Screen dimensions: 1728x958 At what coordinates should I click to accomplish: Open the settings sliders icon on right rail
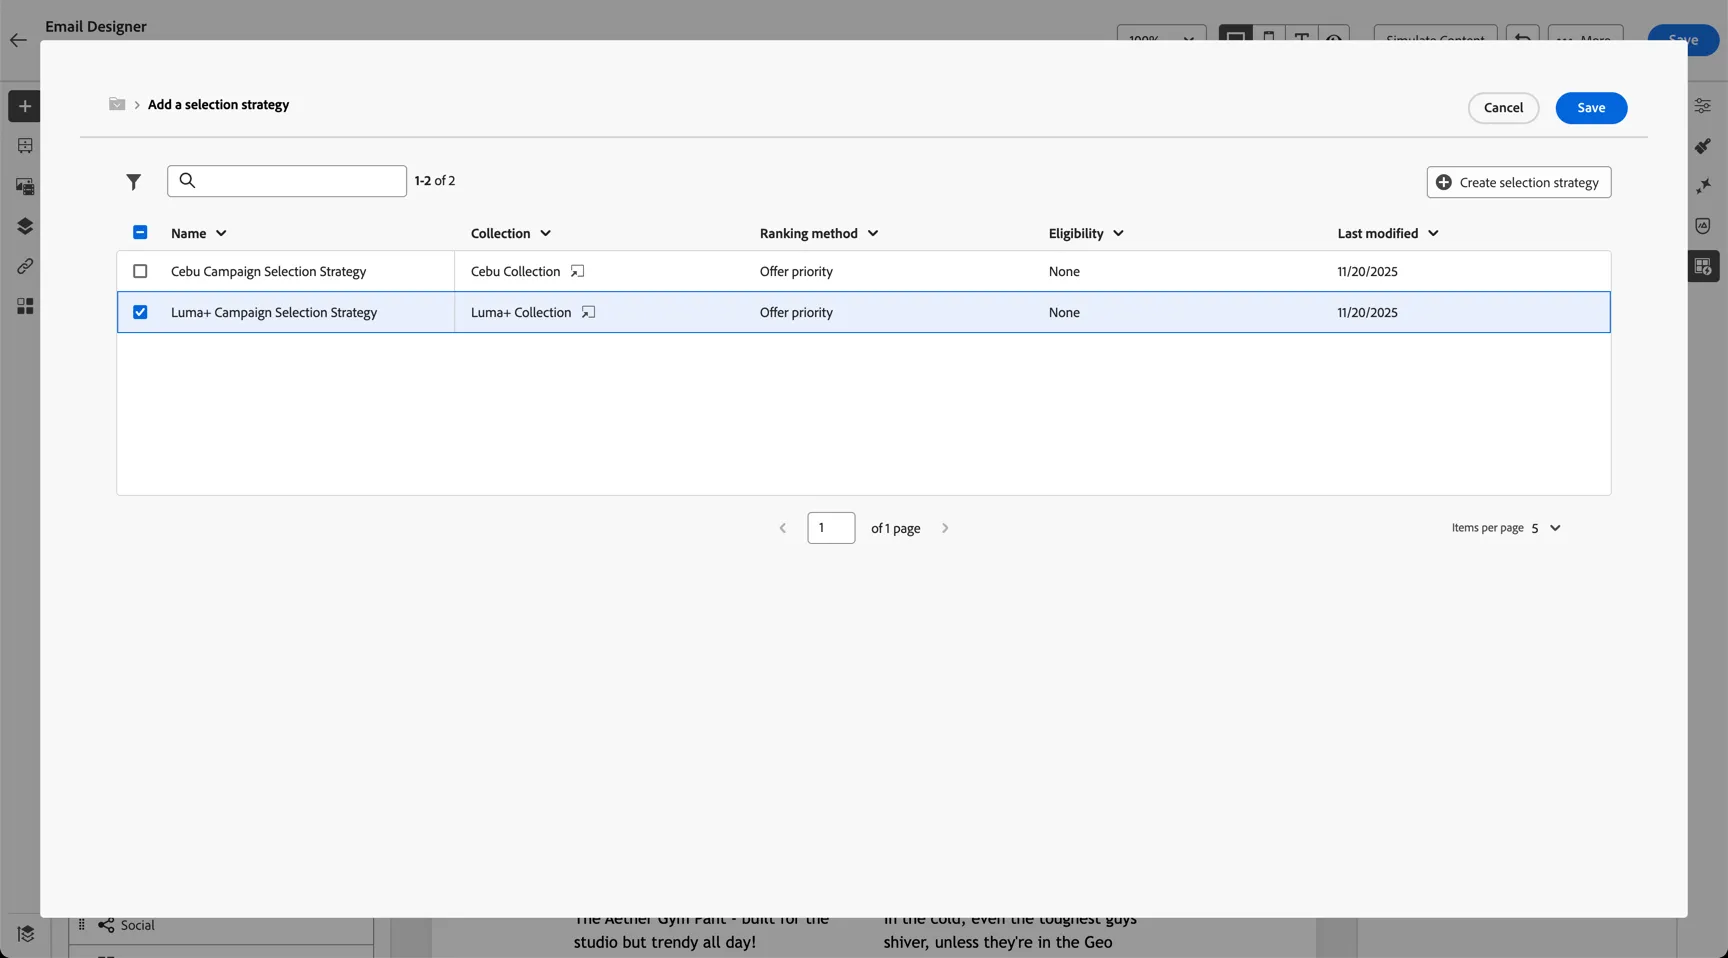click(x=1703, y=106)
